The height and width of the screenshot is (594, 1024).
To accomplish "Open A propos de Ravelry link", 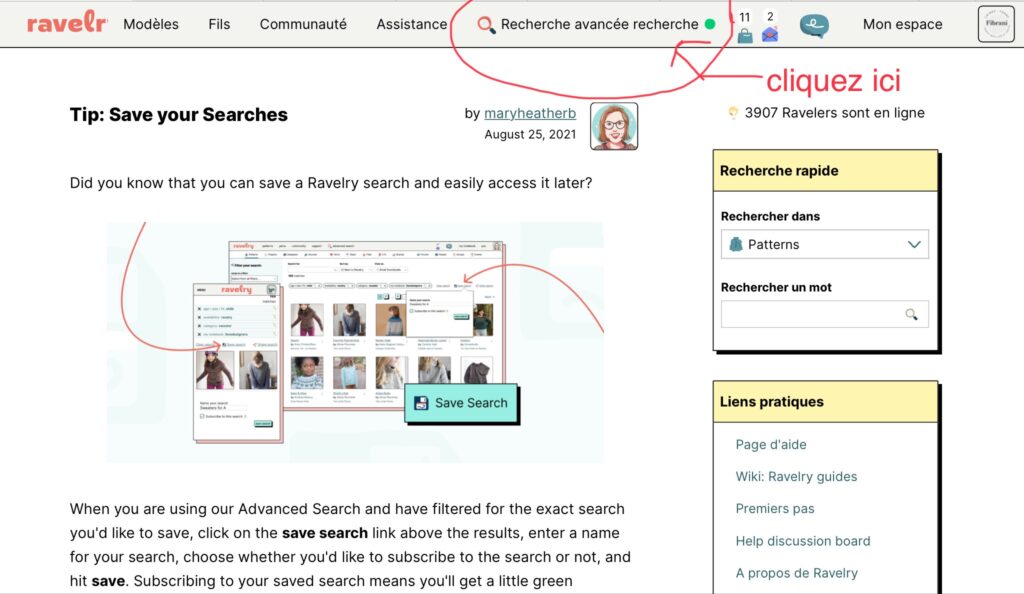I will pyautogui.click(x=797, y=573).
